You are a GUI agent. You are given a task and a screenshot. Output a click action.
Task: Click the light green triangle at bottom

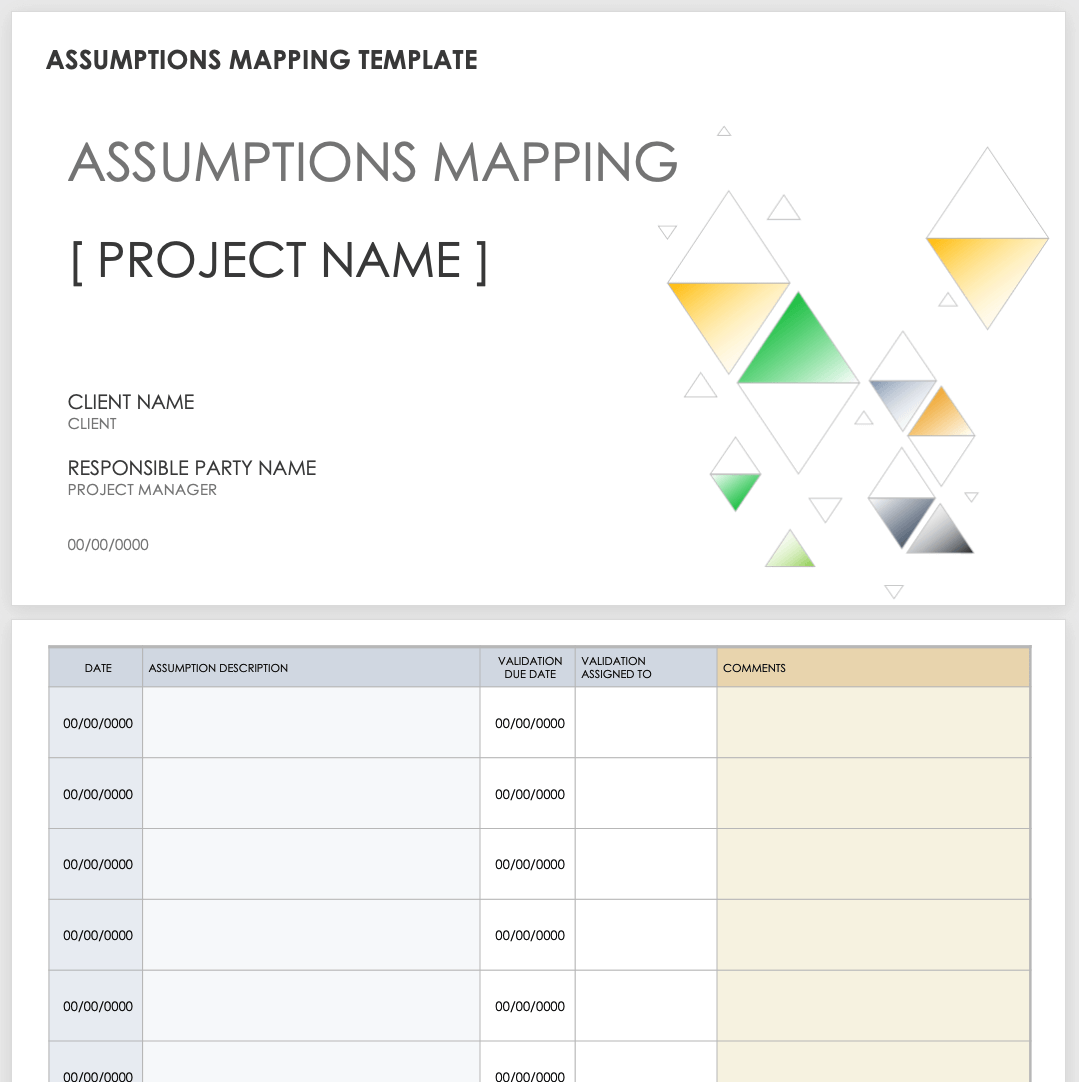pos(790,553)
